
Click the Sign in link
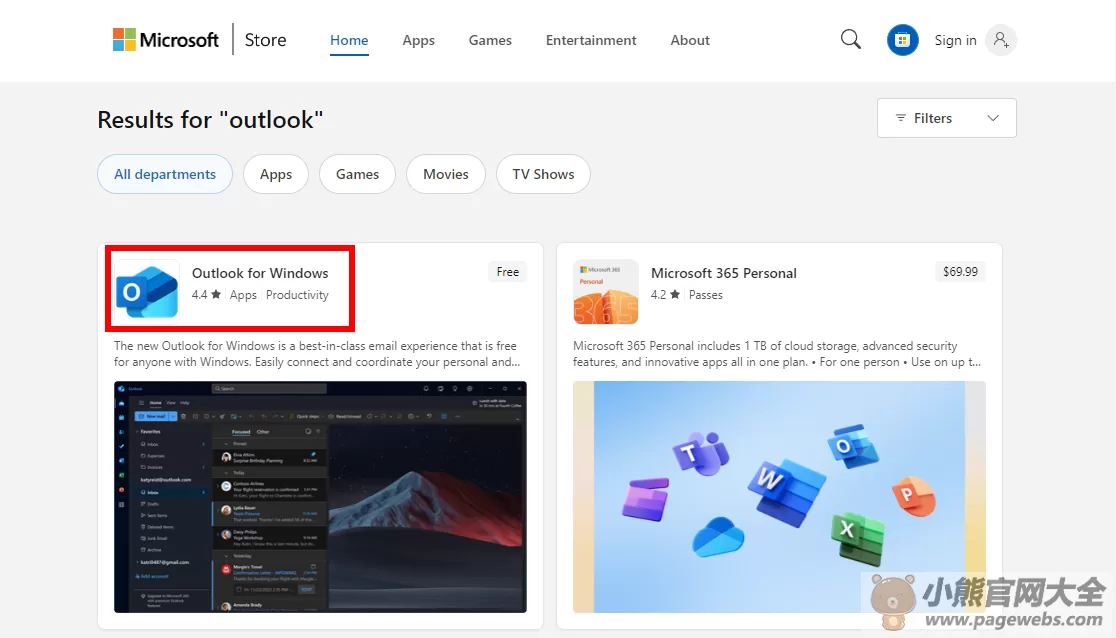955,41
